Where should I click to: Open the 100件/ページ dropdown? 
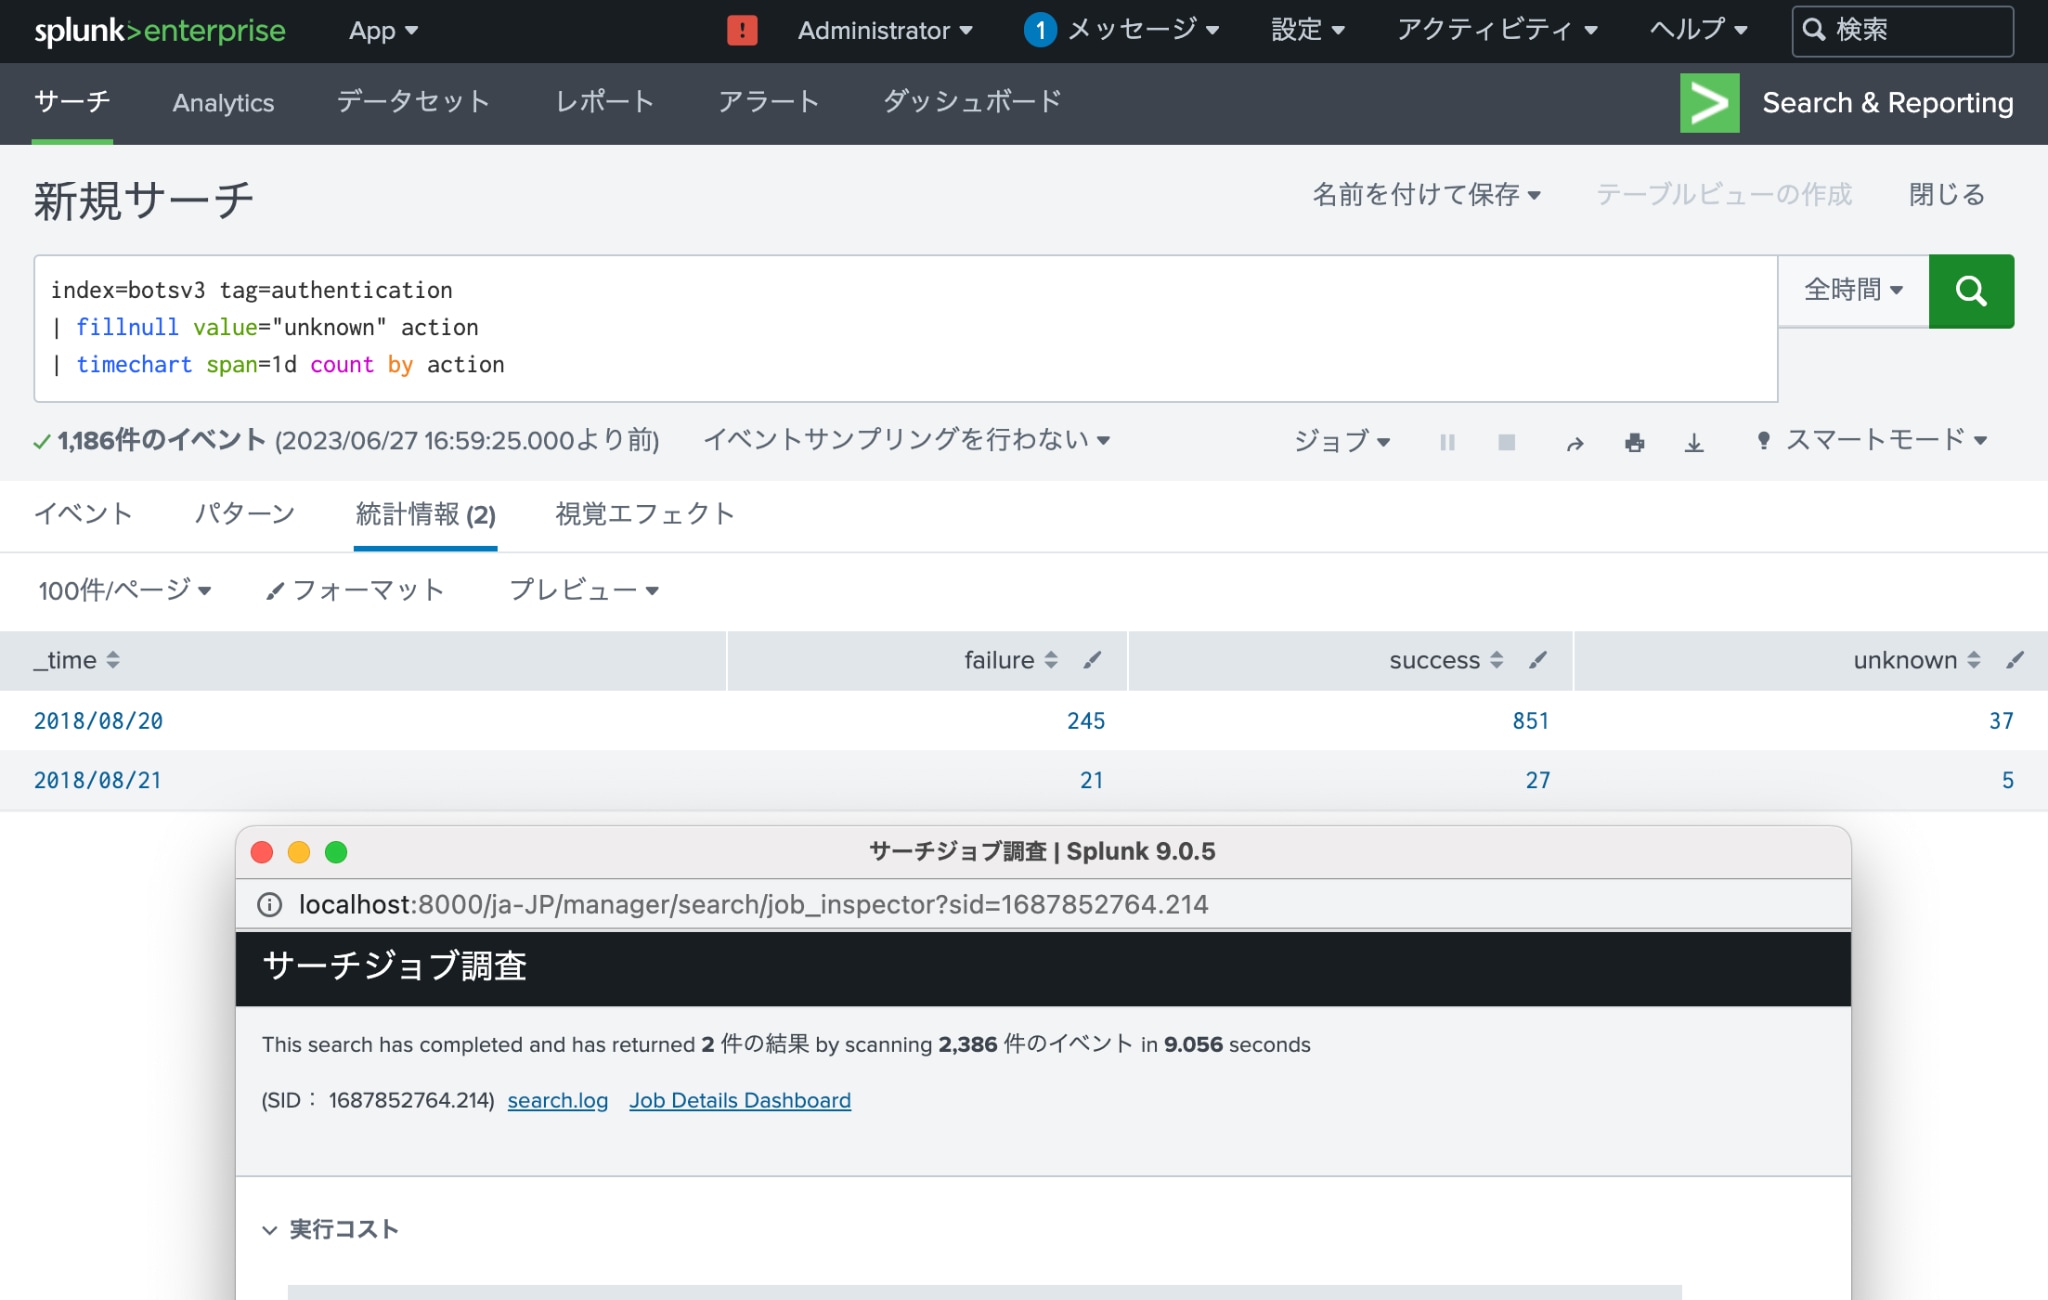(125, 590)
